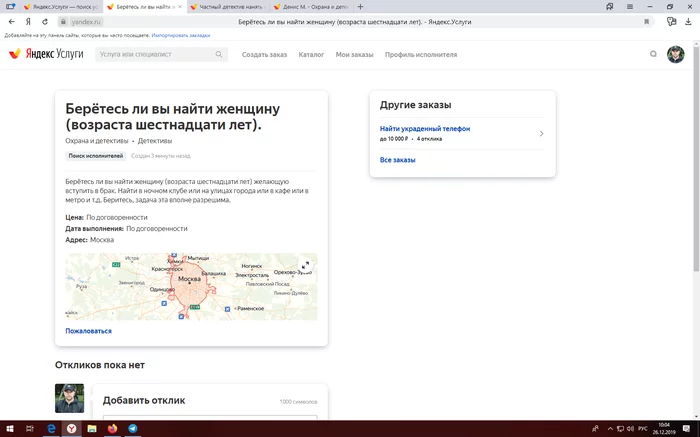Launch Firefox from the taskbar
The image size is (700, 437).
pos(112,429)
